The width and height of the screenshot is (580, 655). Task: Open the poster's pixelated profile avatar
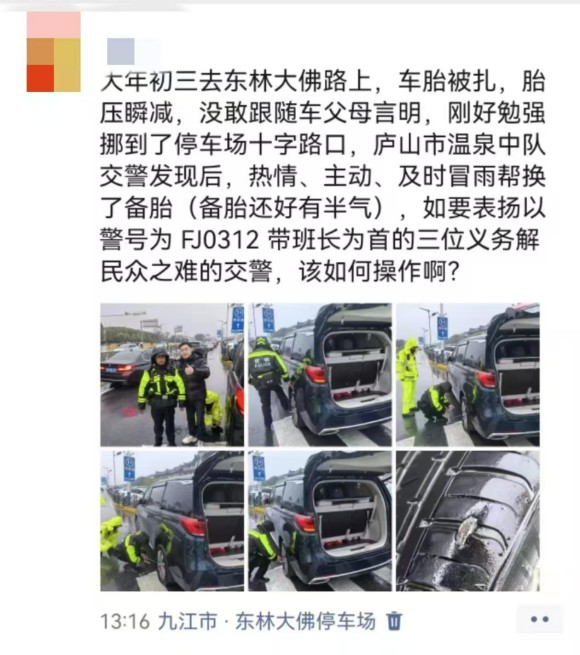(53, 52)
